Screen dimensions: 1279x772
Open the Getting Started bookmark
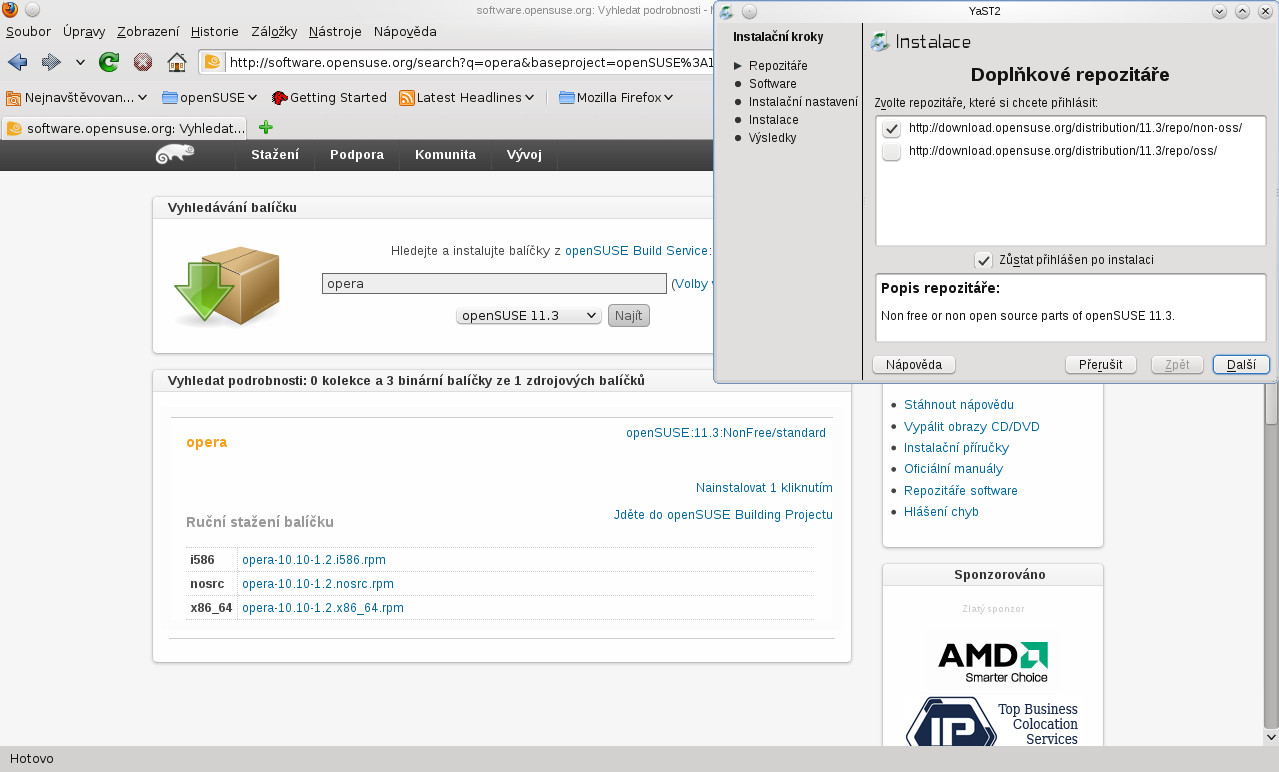(x=329, y=98)
